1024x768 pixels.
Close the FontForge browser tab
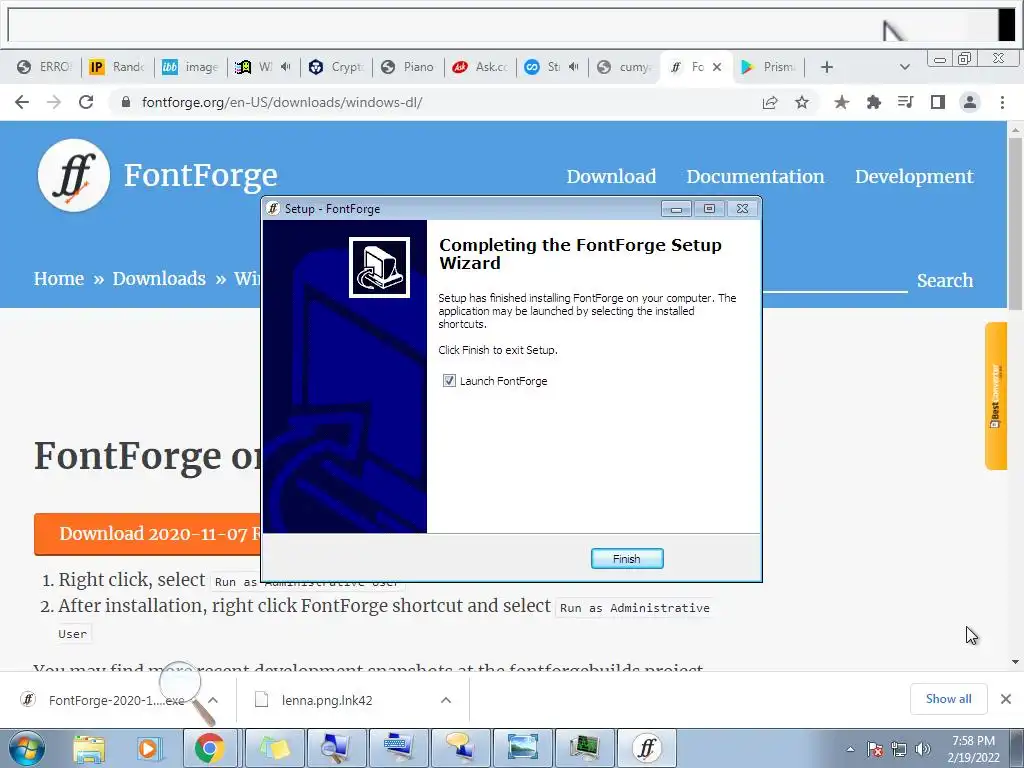[x=717, y=67]
